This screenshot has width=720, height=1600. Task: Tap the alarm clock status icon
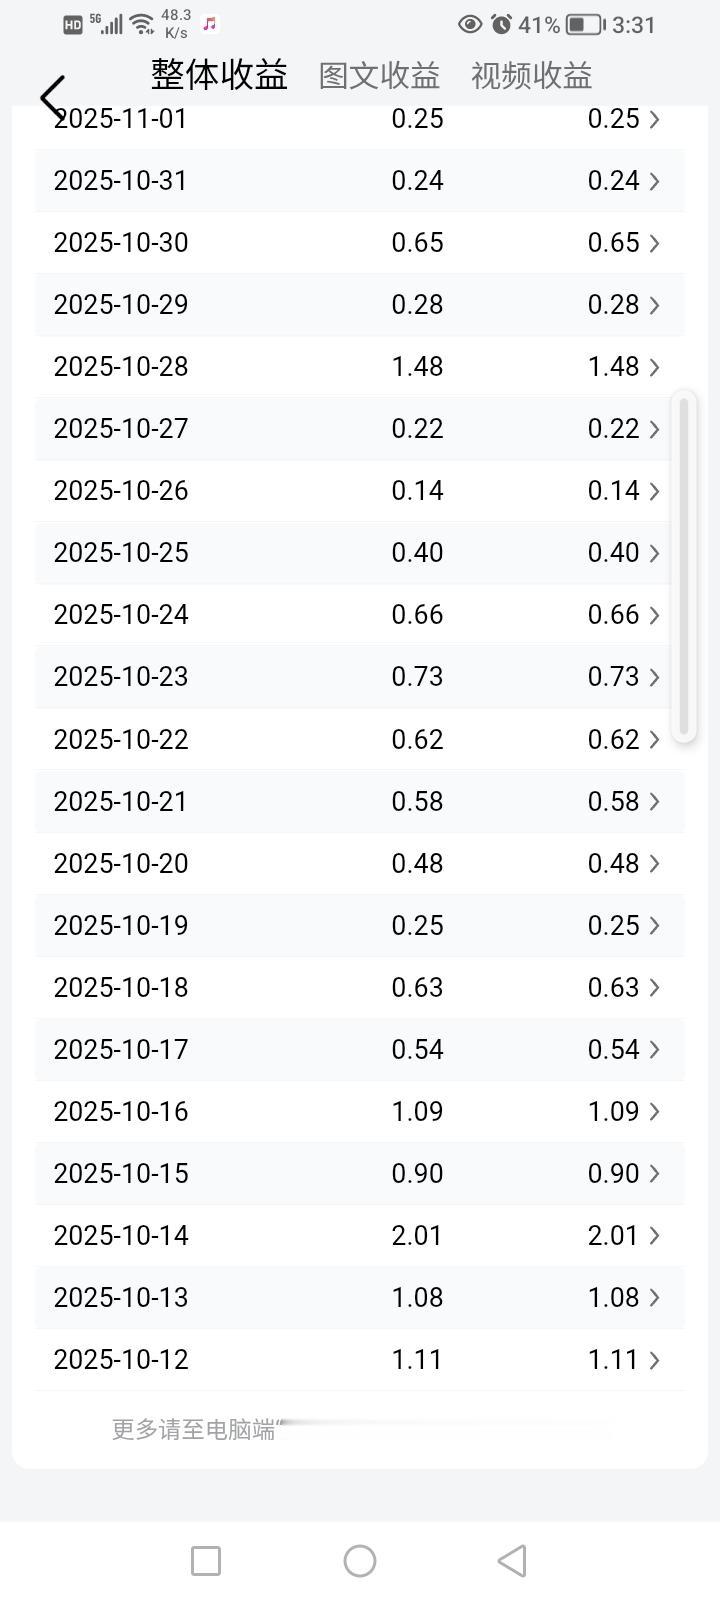click(x=501, y=24)
